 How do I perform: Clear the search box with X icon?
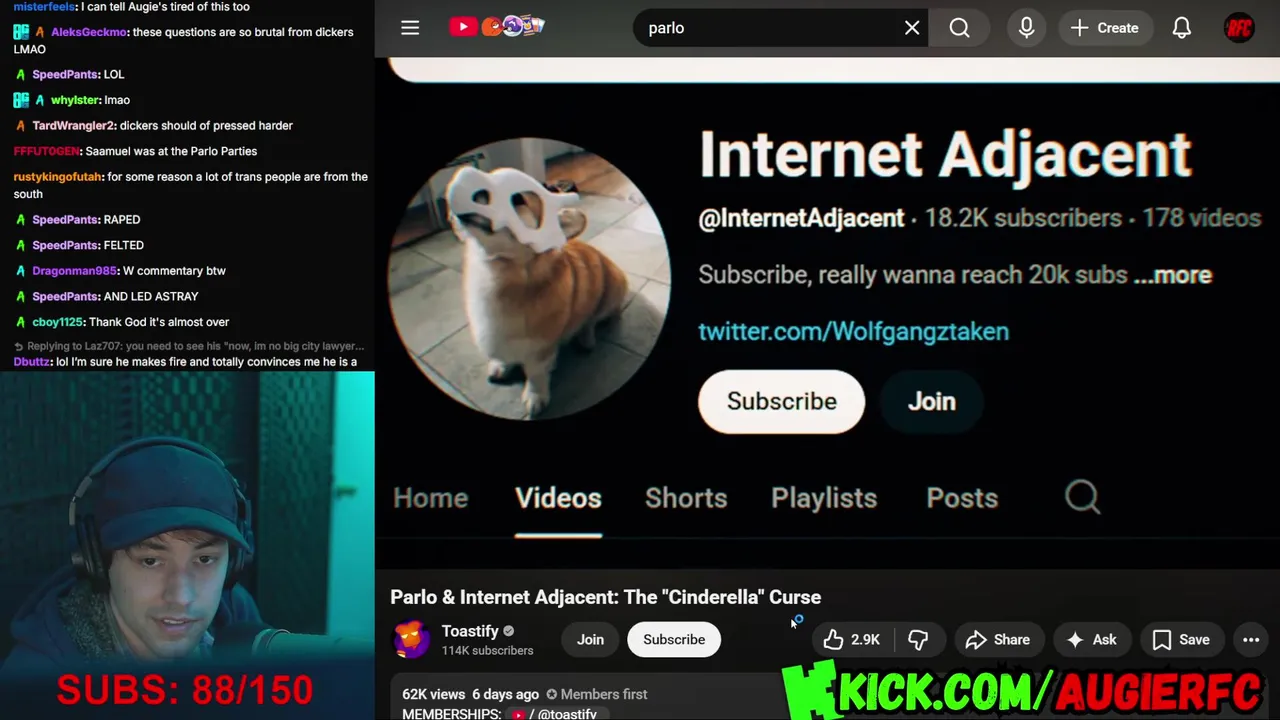(x=912, y=28)
